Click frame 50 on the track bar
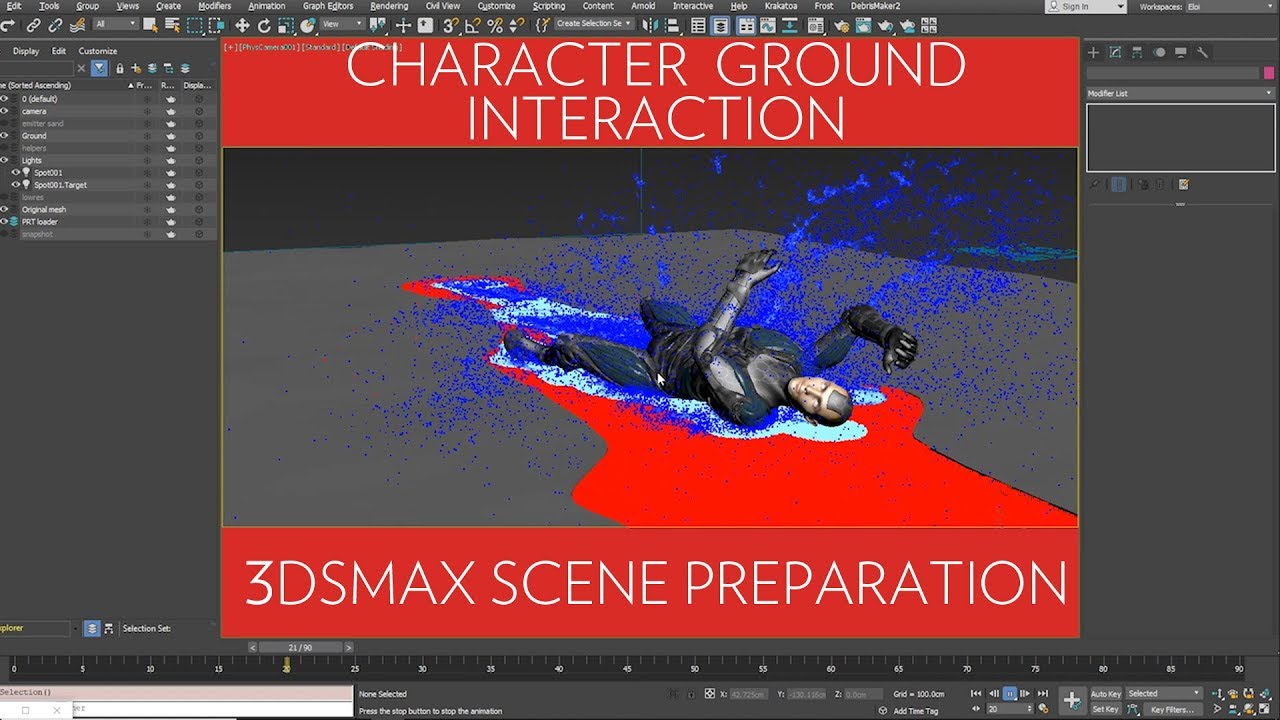 click(x=695, y=668)
